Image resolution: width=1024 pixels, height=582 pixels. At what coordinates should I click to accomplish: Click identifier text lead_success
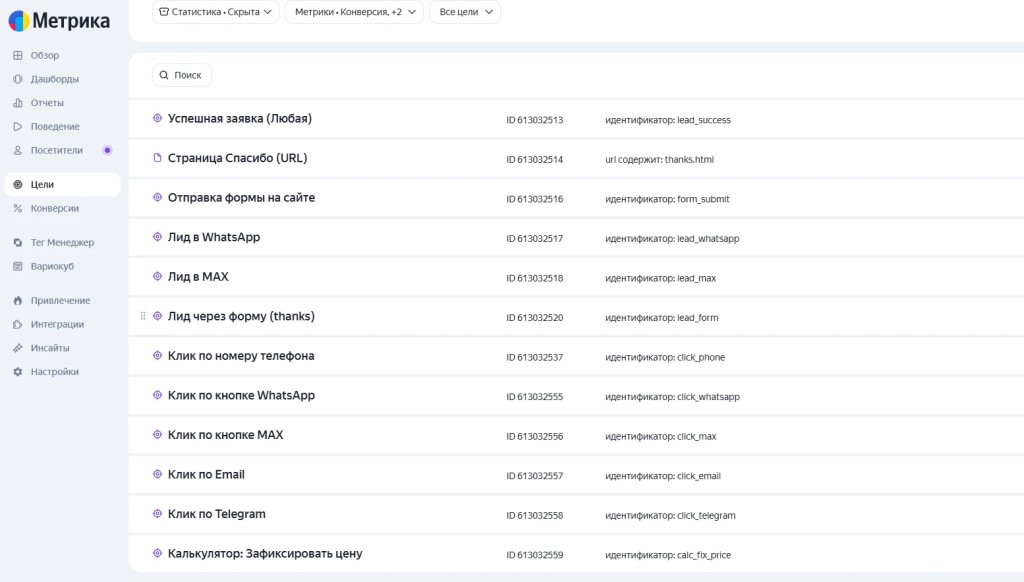pyautogui.click(x=704, y=120)
